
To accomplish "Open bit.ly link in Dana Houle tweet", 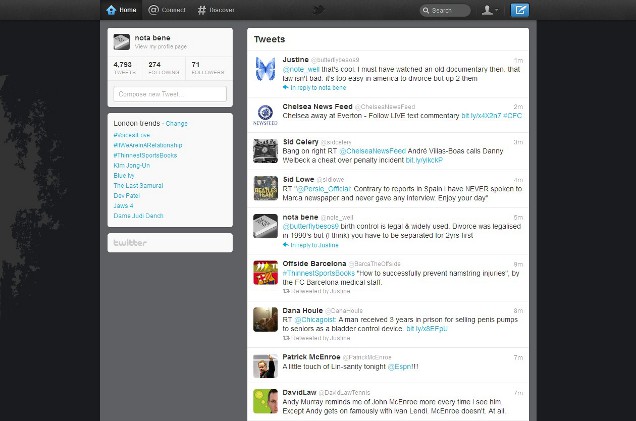I will (x=426, y=329).
